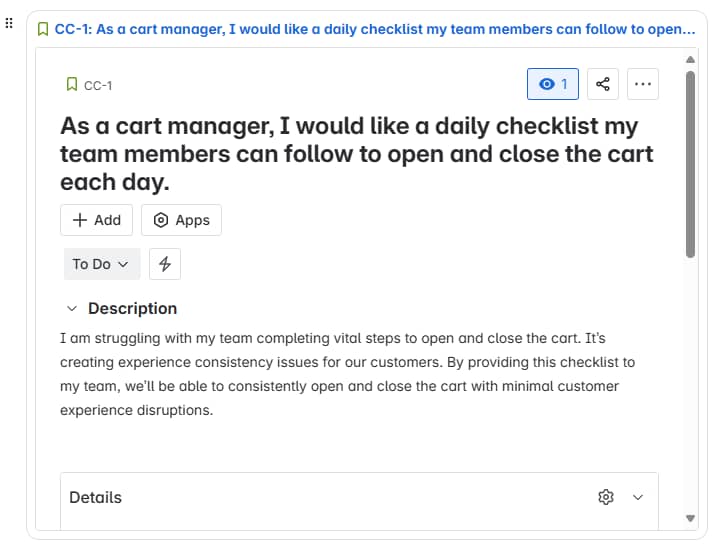Click the green bookmark icon in header link

43,29
